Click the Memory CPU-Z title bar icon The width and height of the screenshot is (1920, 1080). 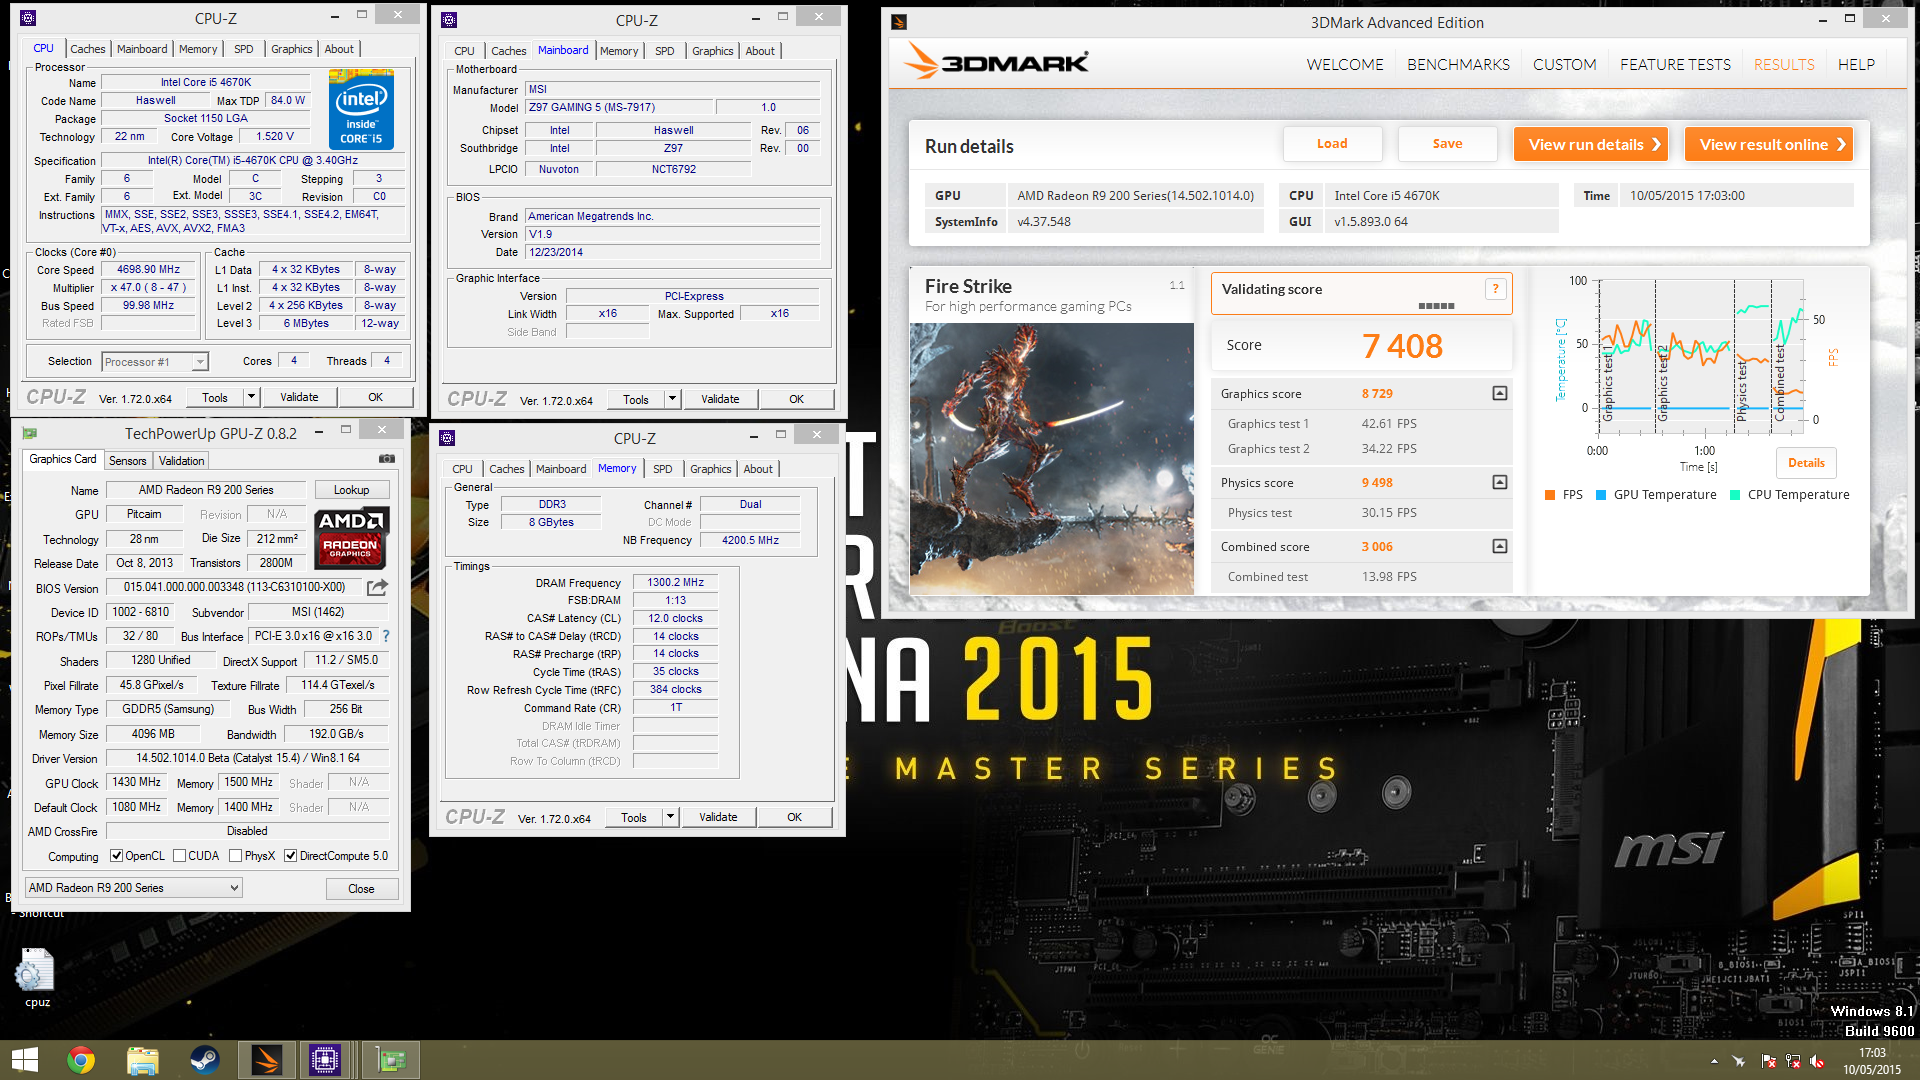coord(447,438)
